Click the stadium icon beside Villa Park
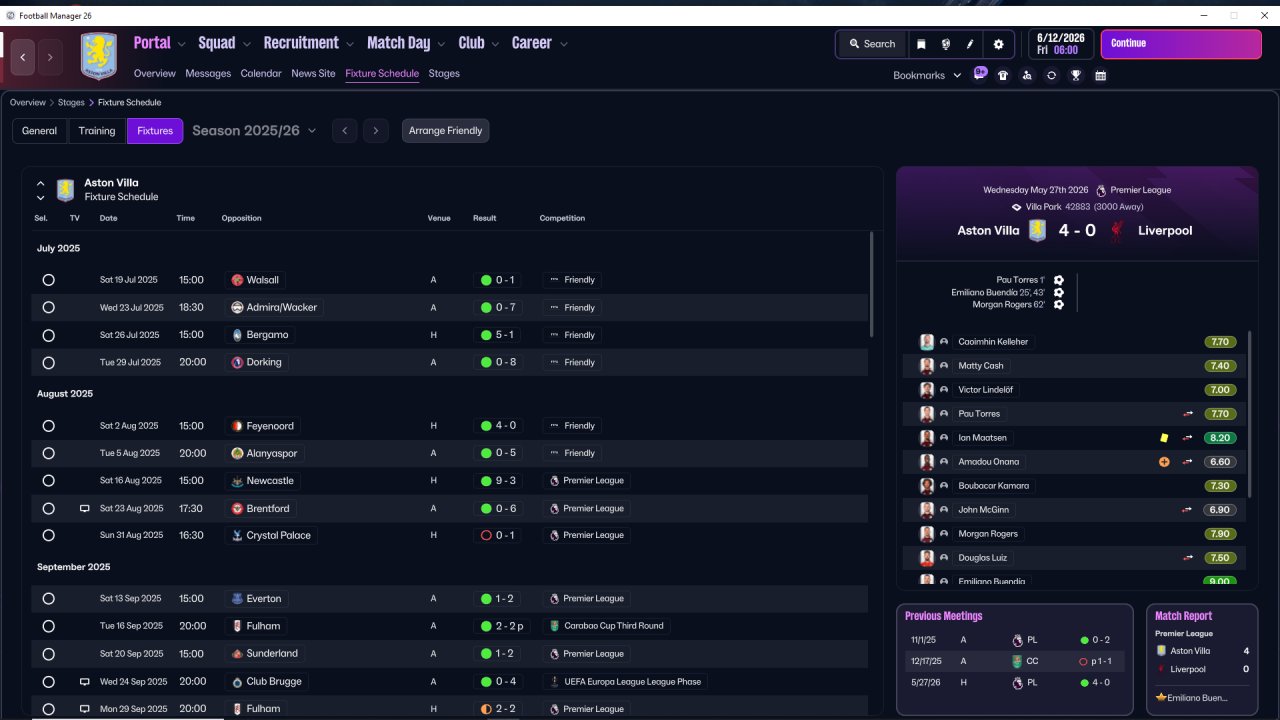The width and height of the screenshot is (1280, 720). pyautogui.click(x=1017, y=207)
